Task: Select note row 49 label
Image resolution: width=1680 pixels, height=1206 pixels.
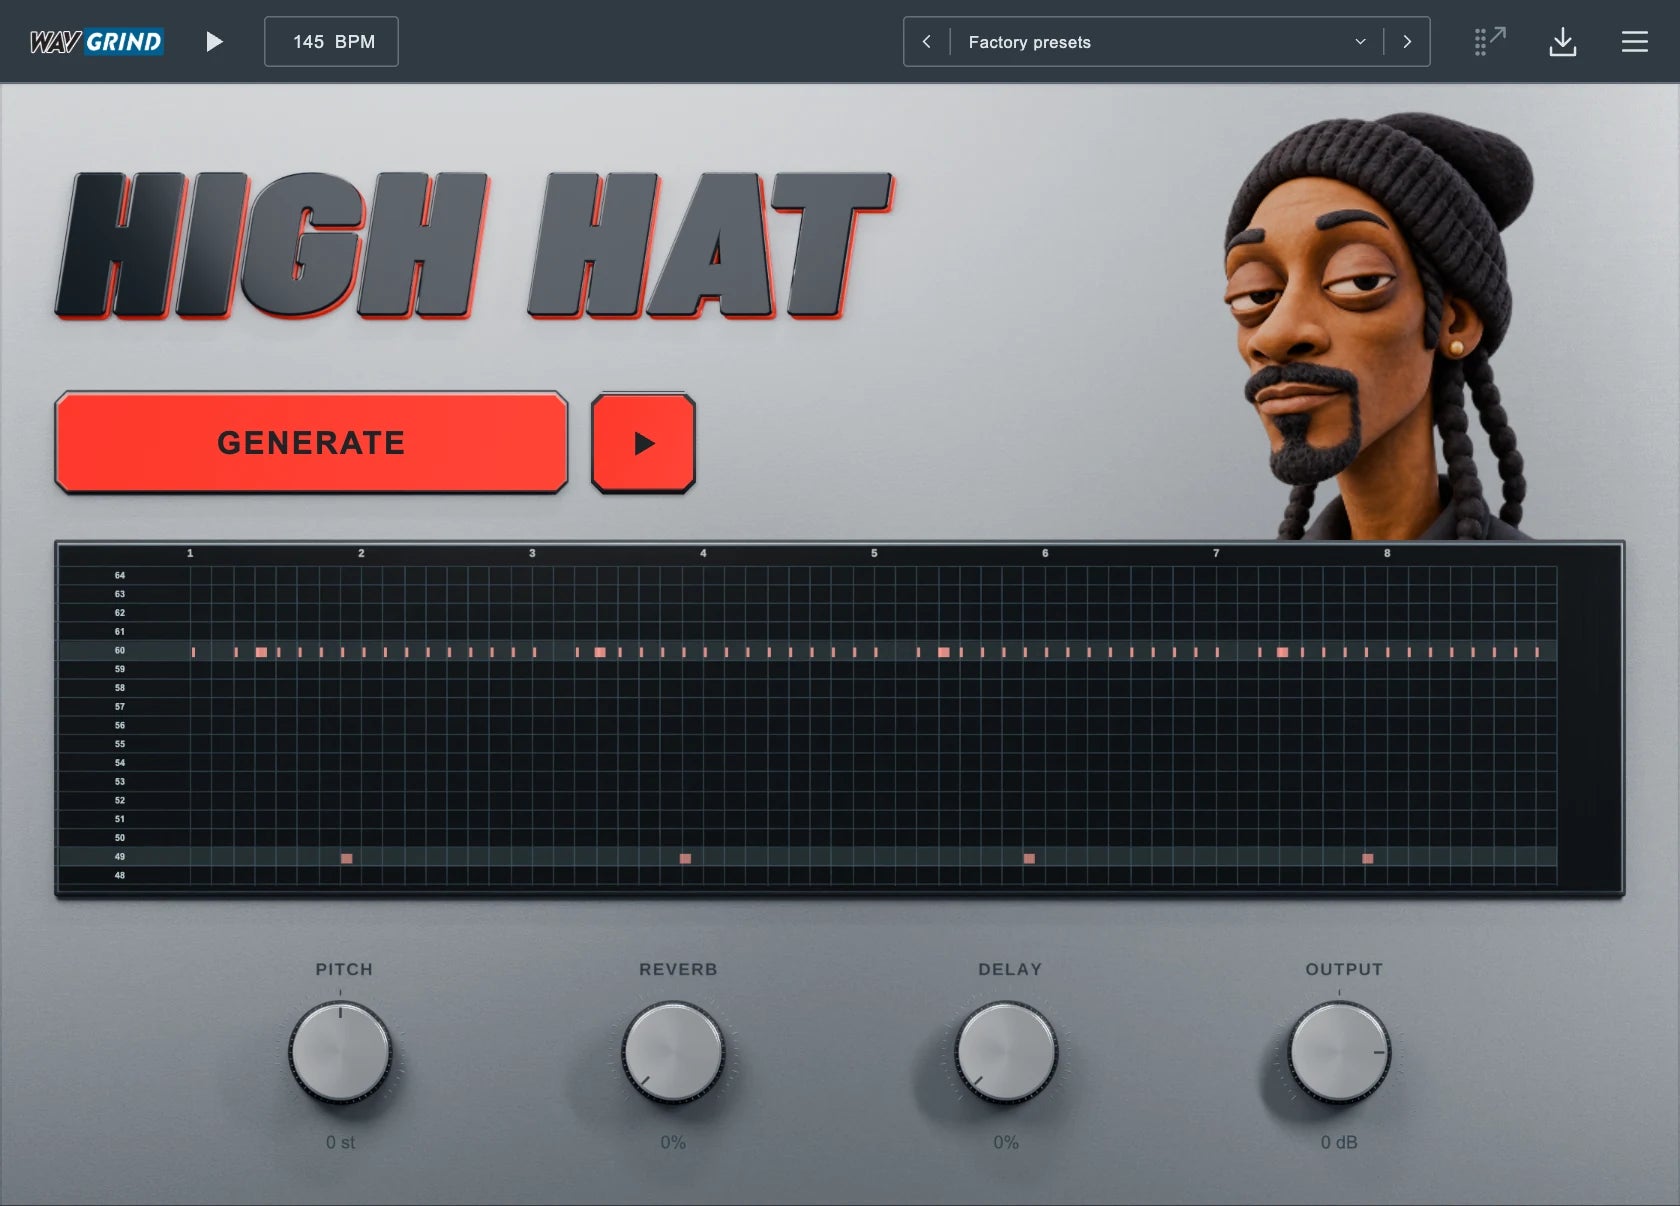Action: (x=120, y=857)
